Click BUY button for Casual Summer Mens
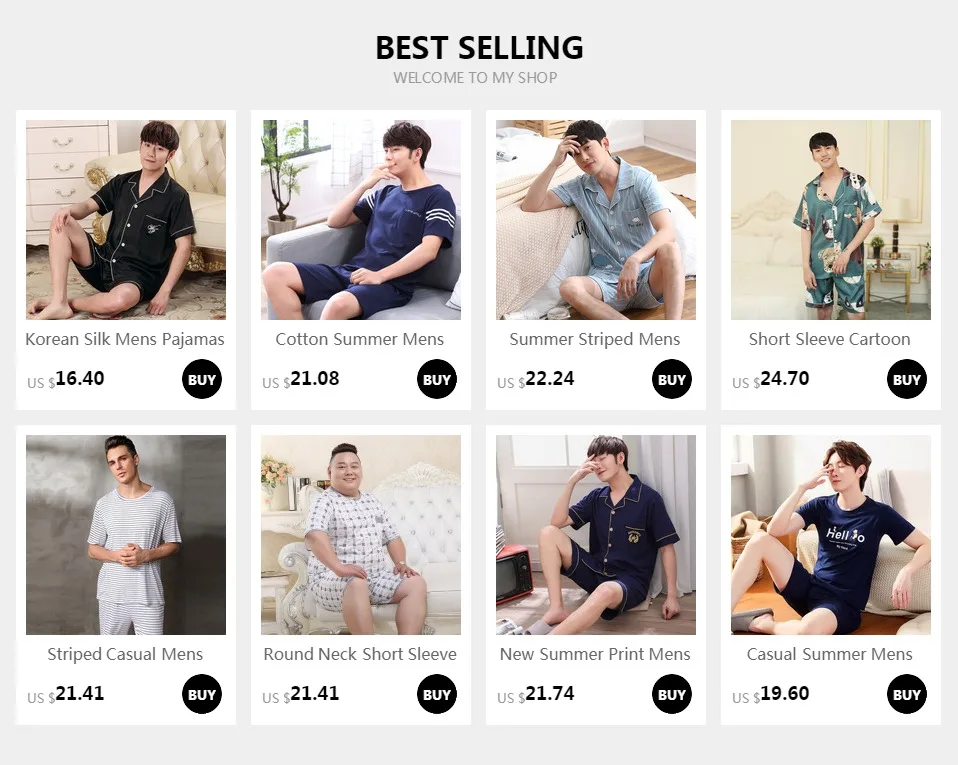958x765 pixels. click(x=907, y=694)
